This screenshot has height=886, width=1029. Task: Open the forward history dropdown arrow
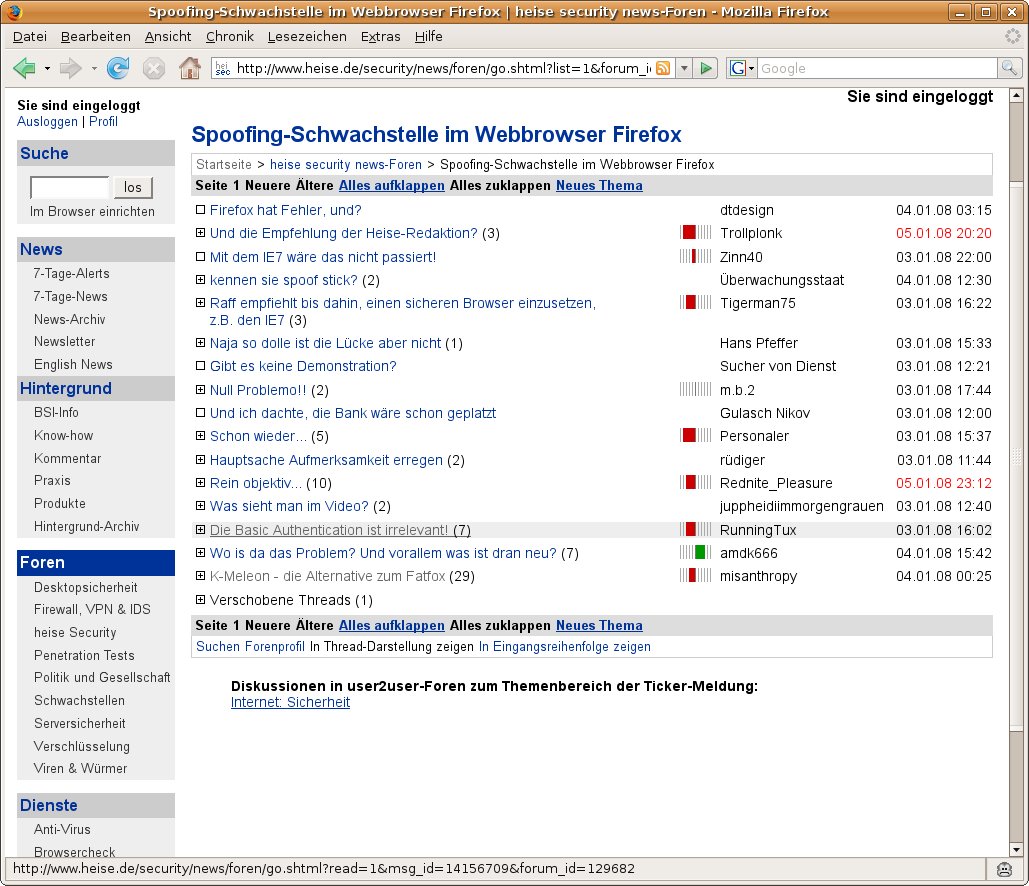[x=94, y=68]
